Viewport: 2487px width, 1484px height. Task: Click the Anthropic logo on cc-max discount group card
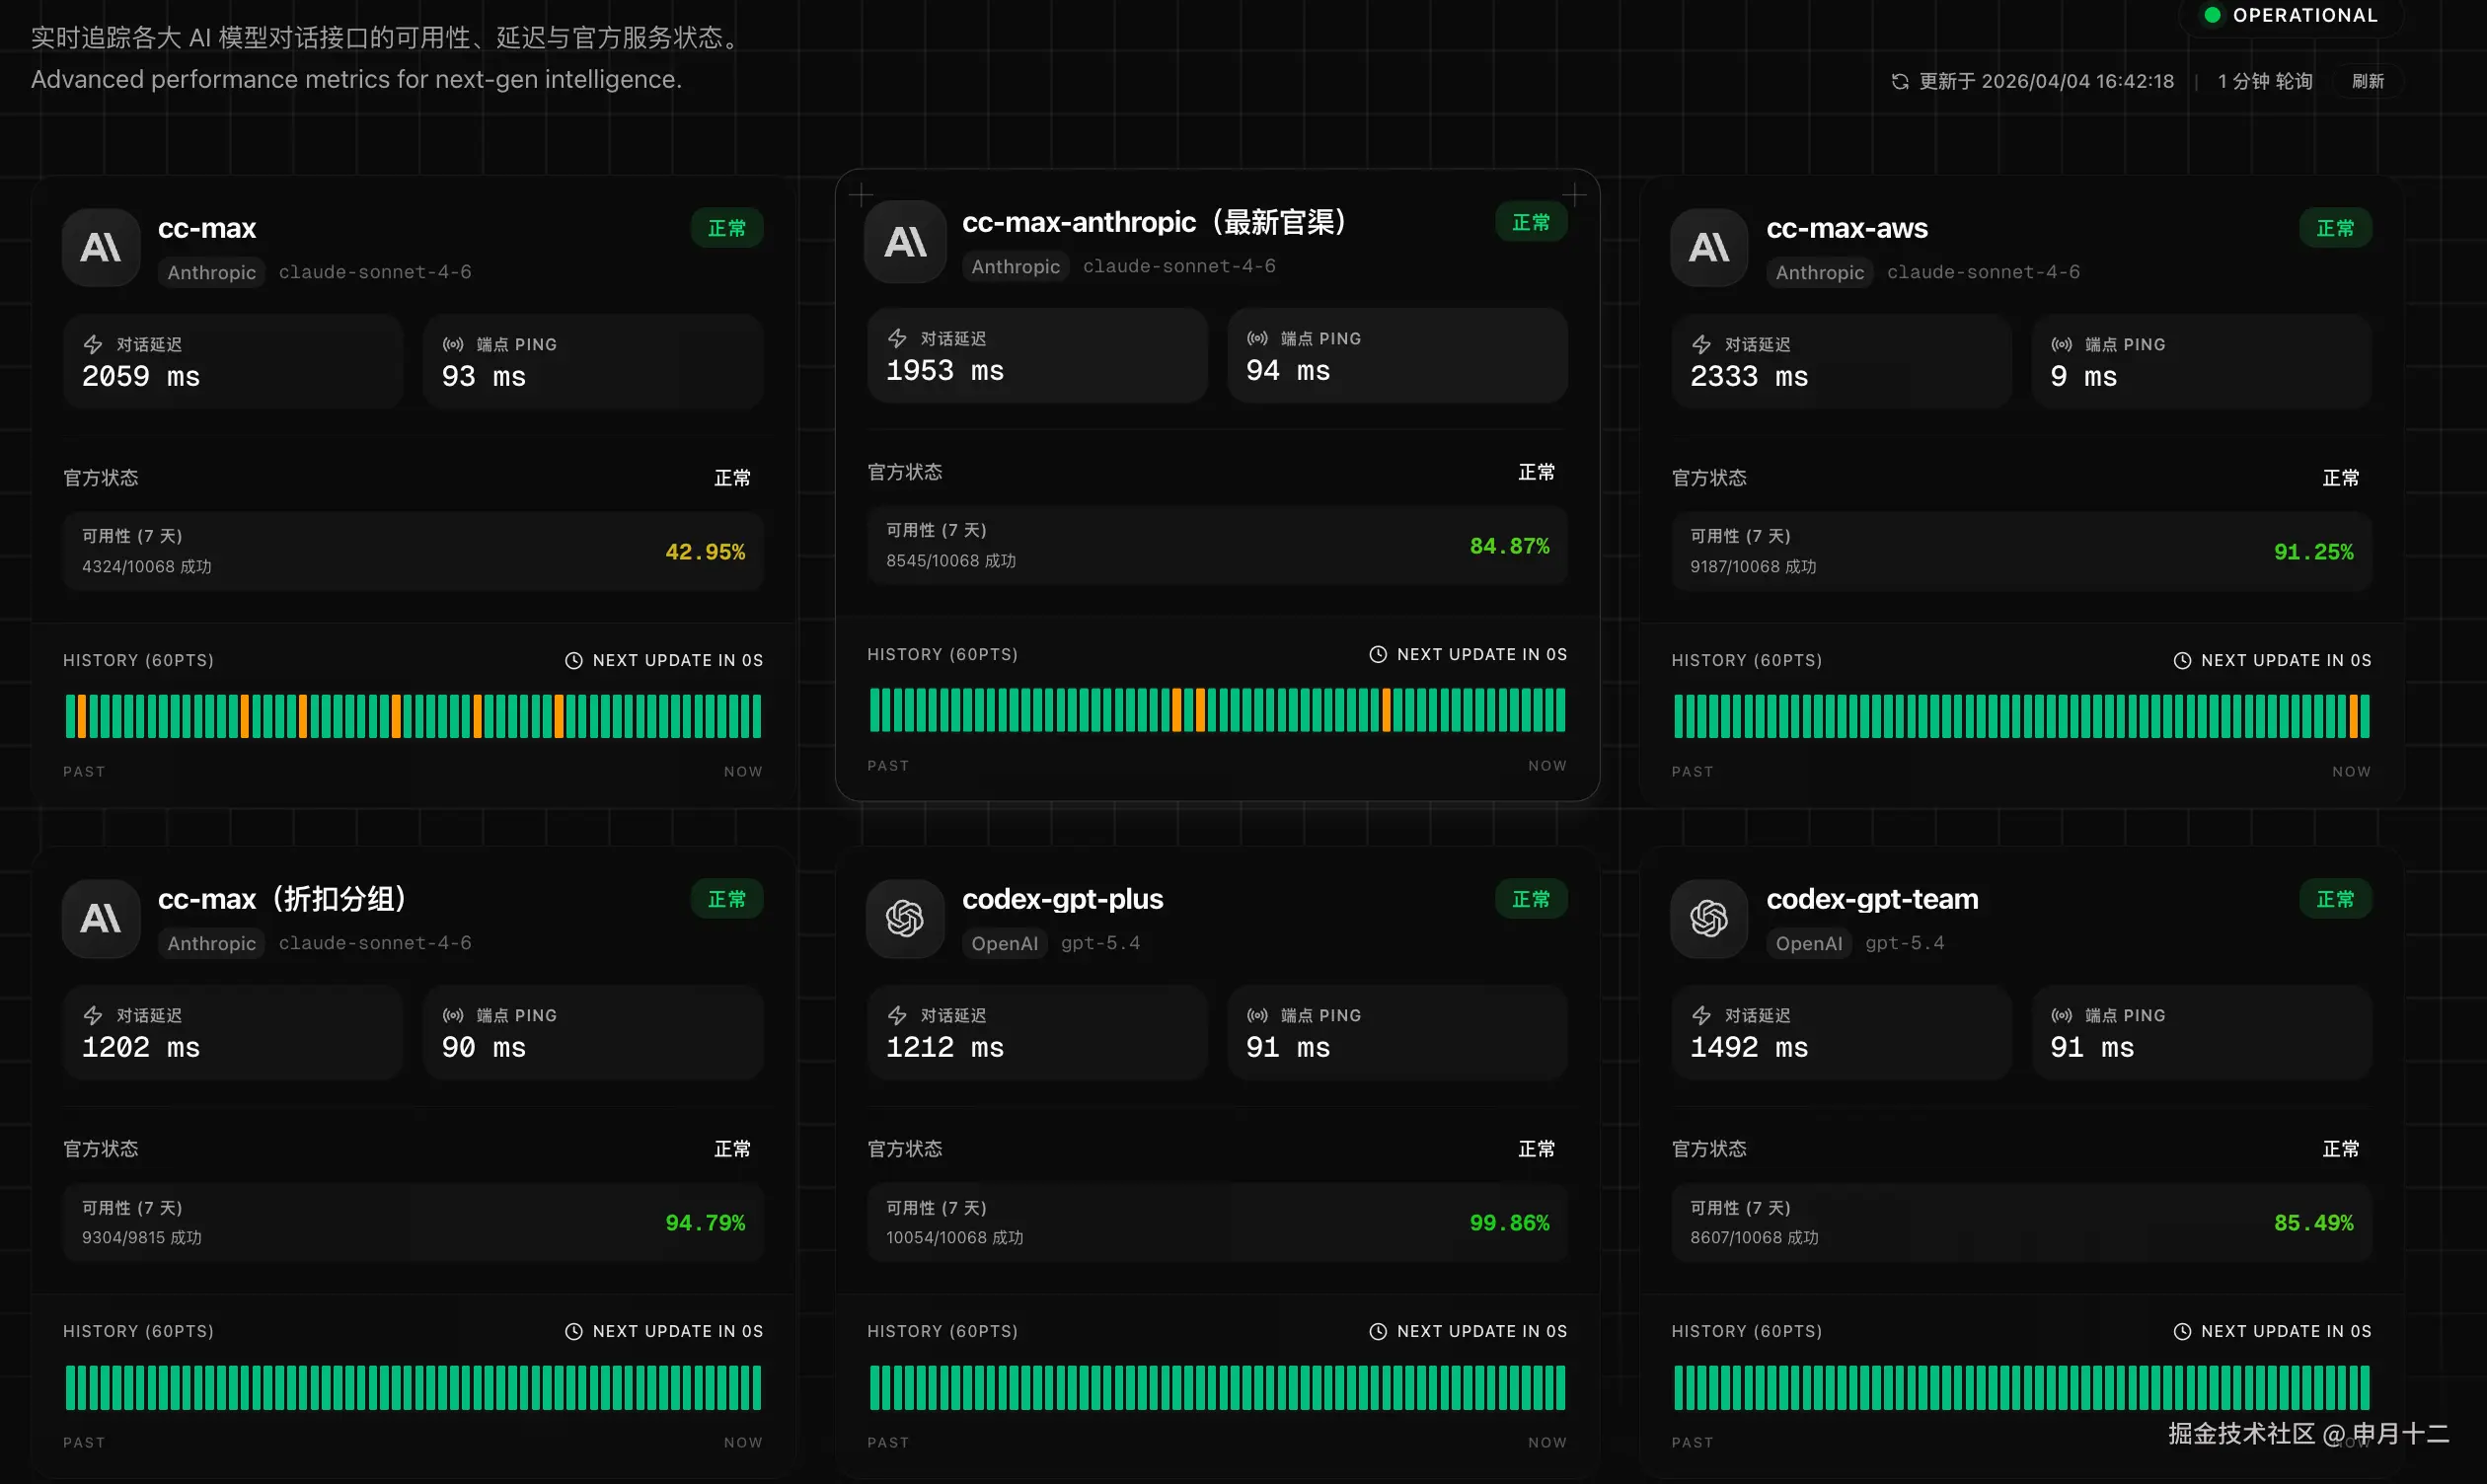tap(101, 918)
